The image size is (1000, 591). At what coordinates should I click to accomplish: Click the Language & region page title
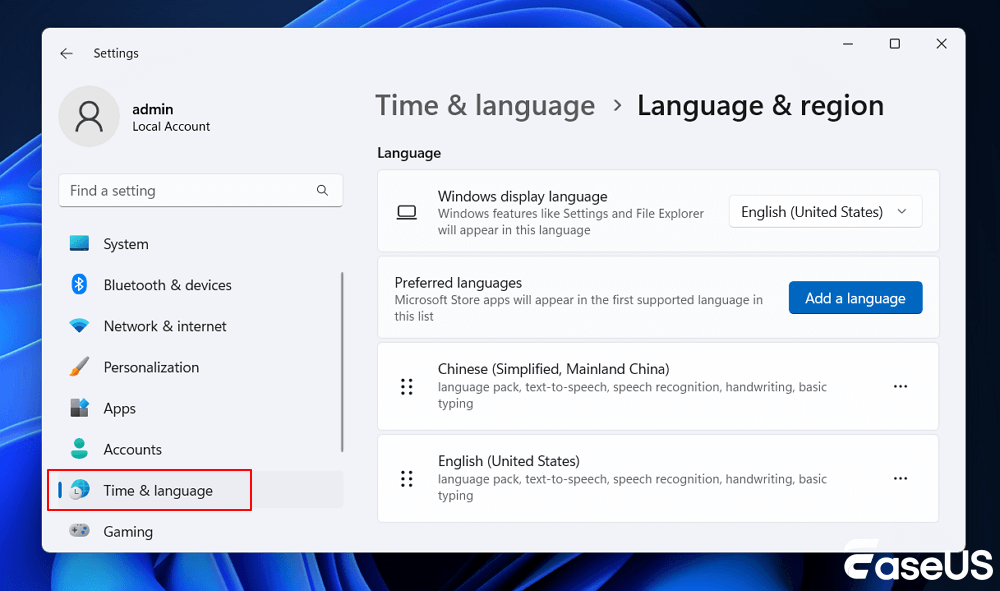[x=760, y=106]
